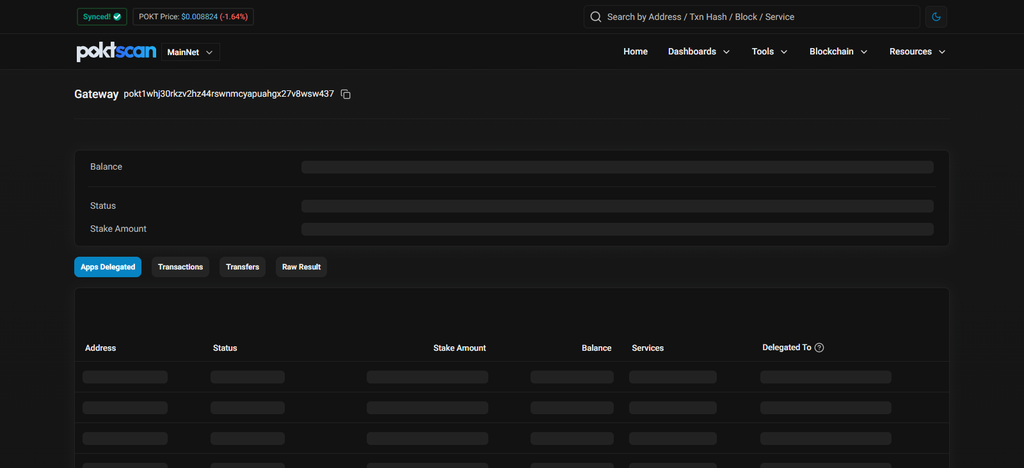Expand the Blockchain menu
Image resolution: width=1024 pixels, height=468 pixels.
[x=839, y=52]
